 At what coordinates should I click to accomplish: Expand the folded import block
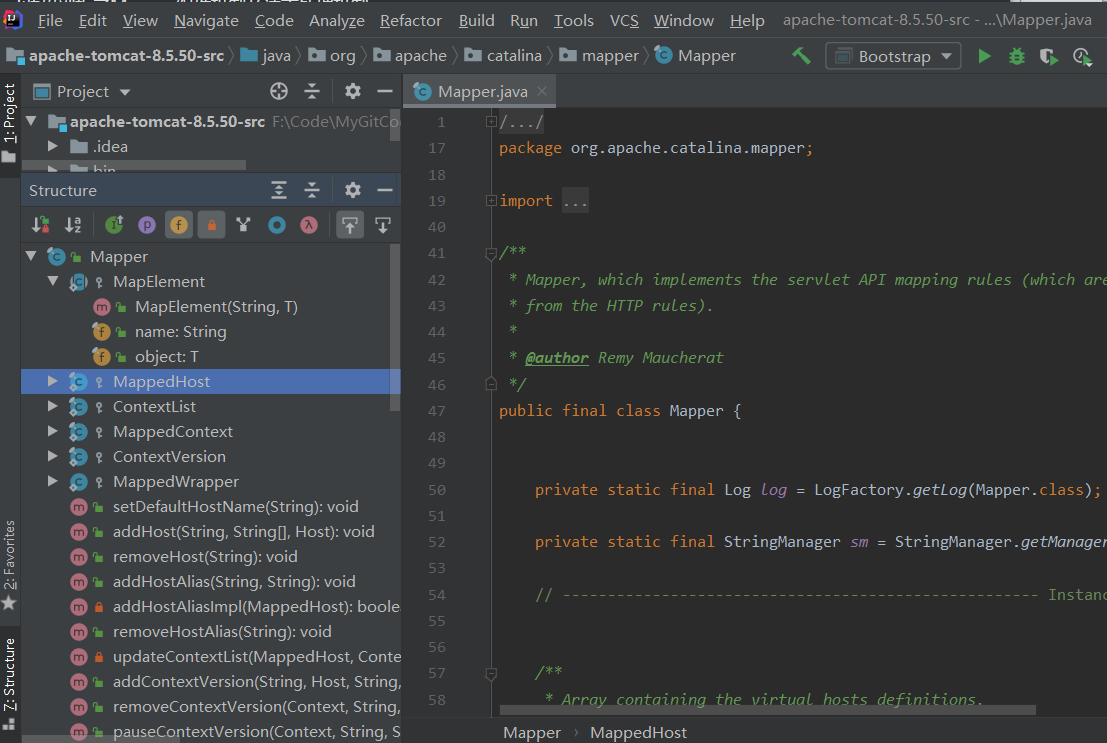click(491, 201)
